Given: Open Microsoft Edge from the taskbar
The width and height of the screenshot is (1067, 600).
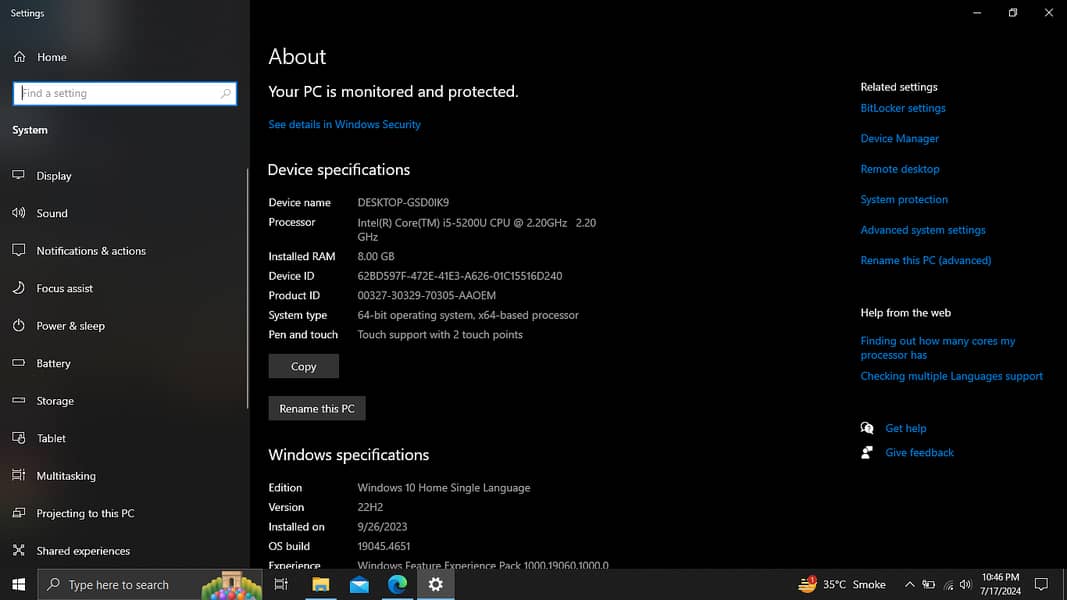Looking at the screenshot, I should [397, 585].
